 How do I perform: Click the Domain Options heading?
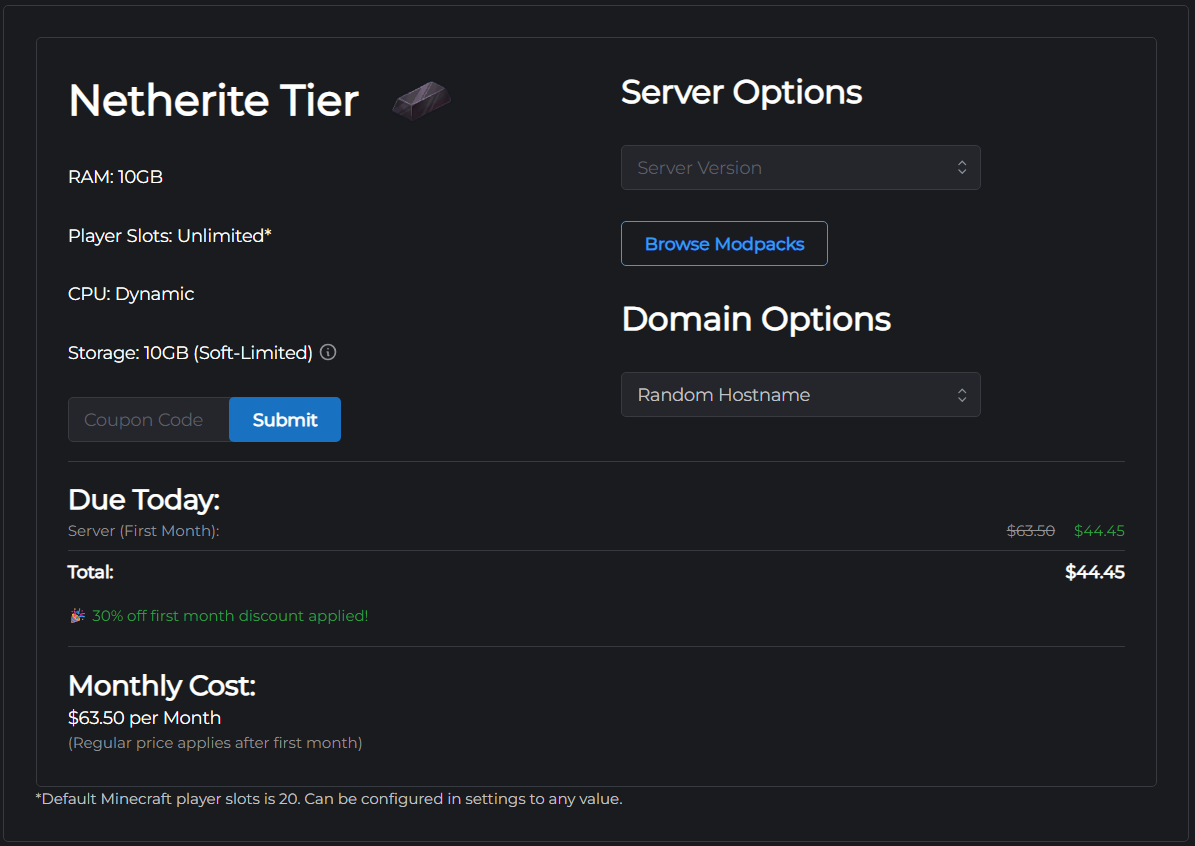click(x=756, y=319)
